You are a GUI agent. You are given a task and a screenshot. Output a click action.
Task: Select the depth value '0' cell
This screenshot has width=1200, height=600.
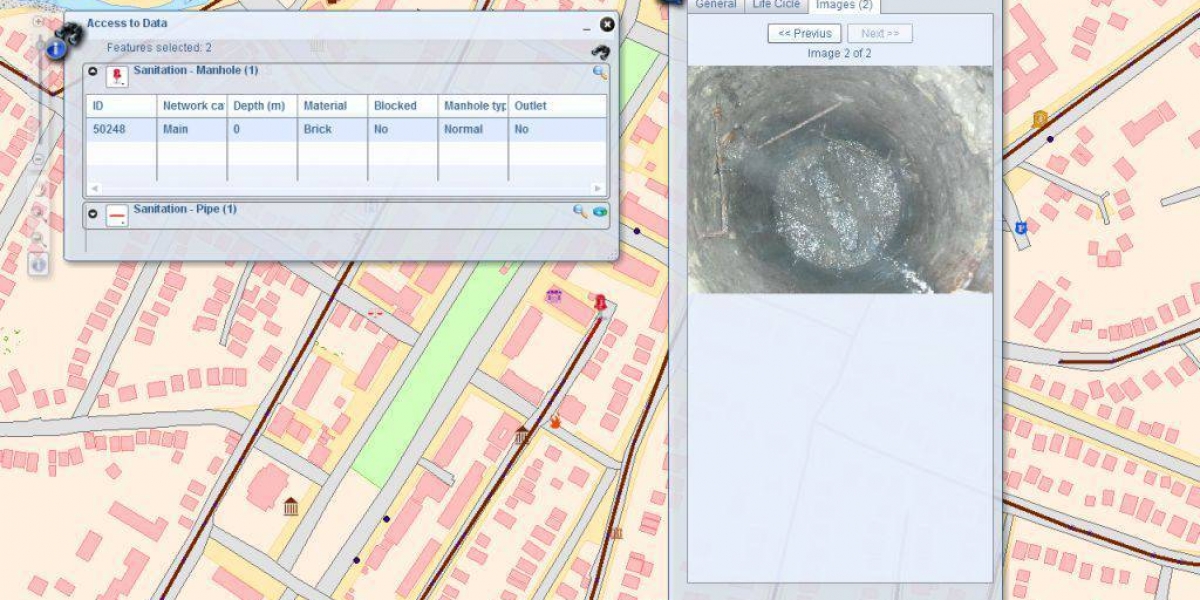pos(262,129)
